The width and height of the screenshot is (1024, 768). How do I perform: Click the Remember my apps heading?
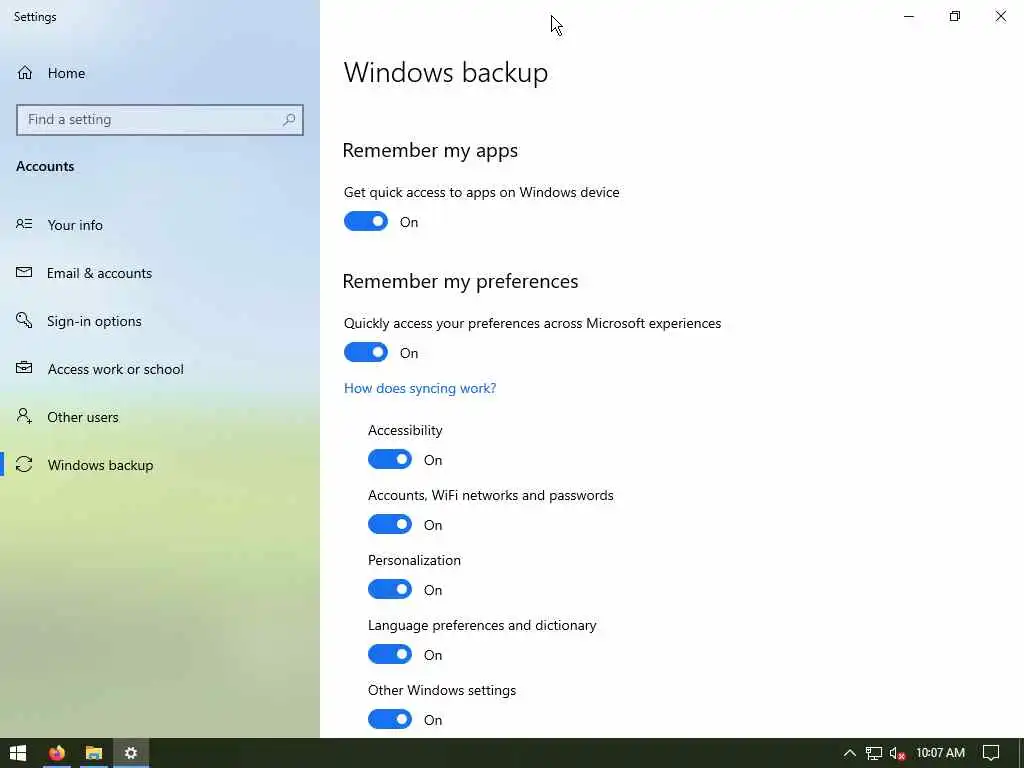[430, 150]
